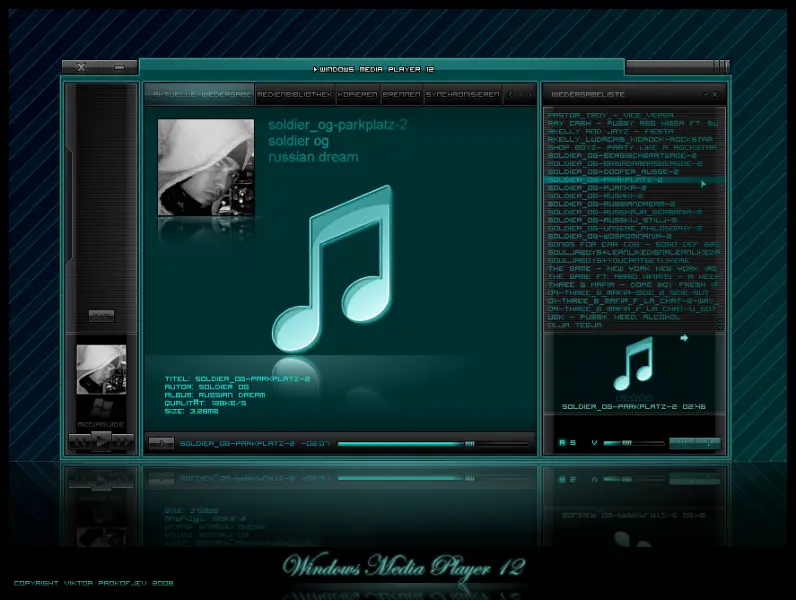Click the small album art in left sidebar
Viewport: 796px width, 600px height.
pos(102,369)
